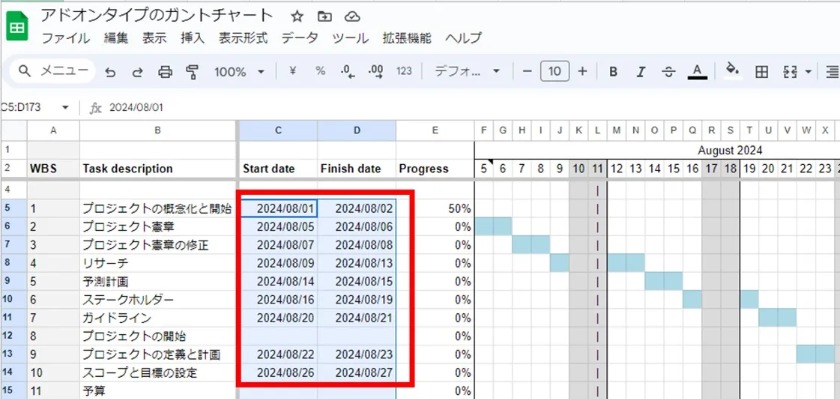Select task cell ガイドライン

(158, 318)
